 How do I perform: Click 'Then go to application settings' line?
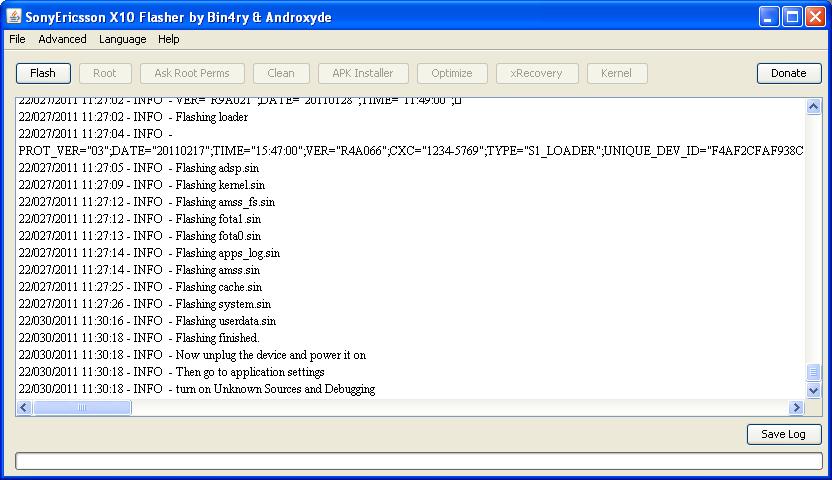(171, 371)
